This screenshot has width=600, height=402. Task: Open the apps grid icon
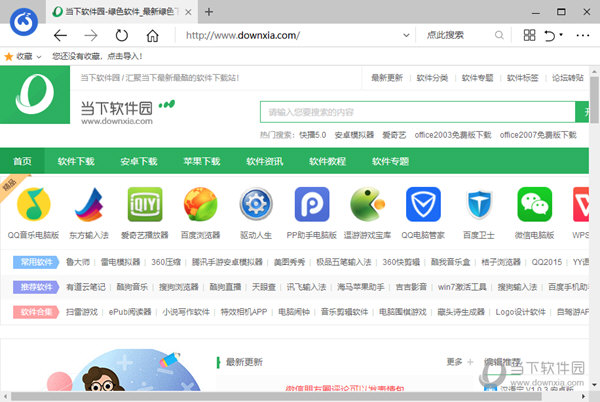[x=529, y=35]
